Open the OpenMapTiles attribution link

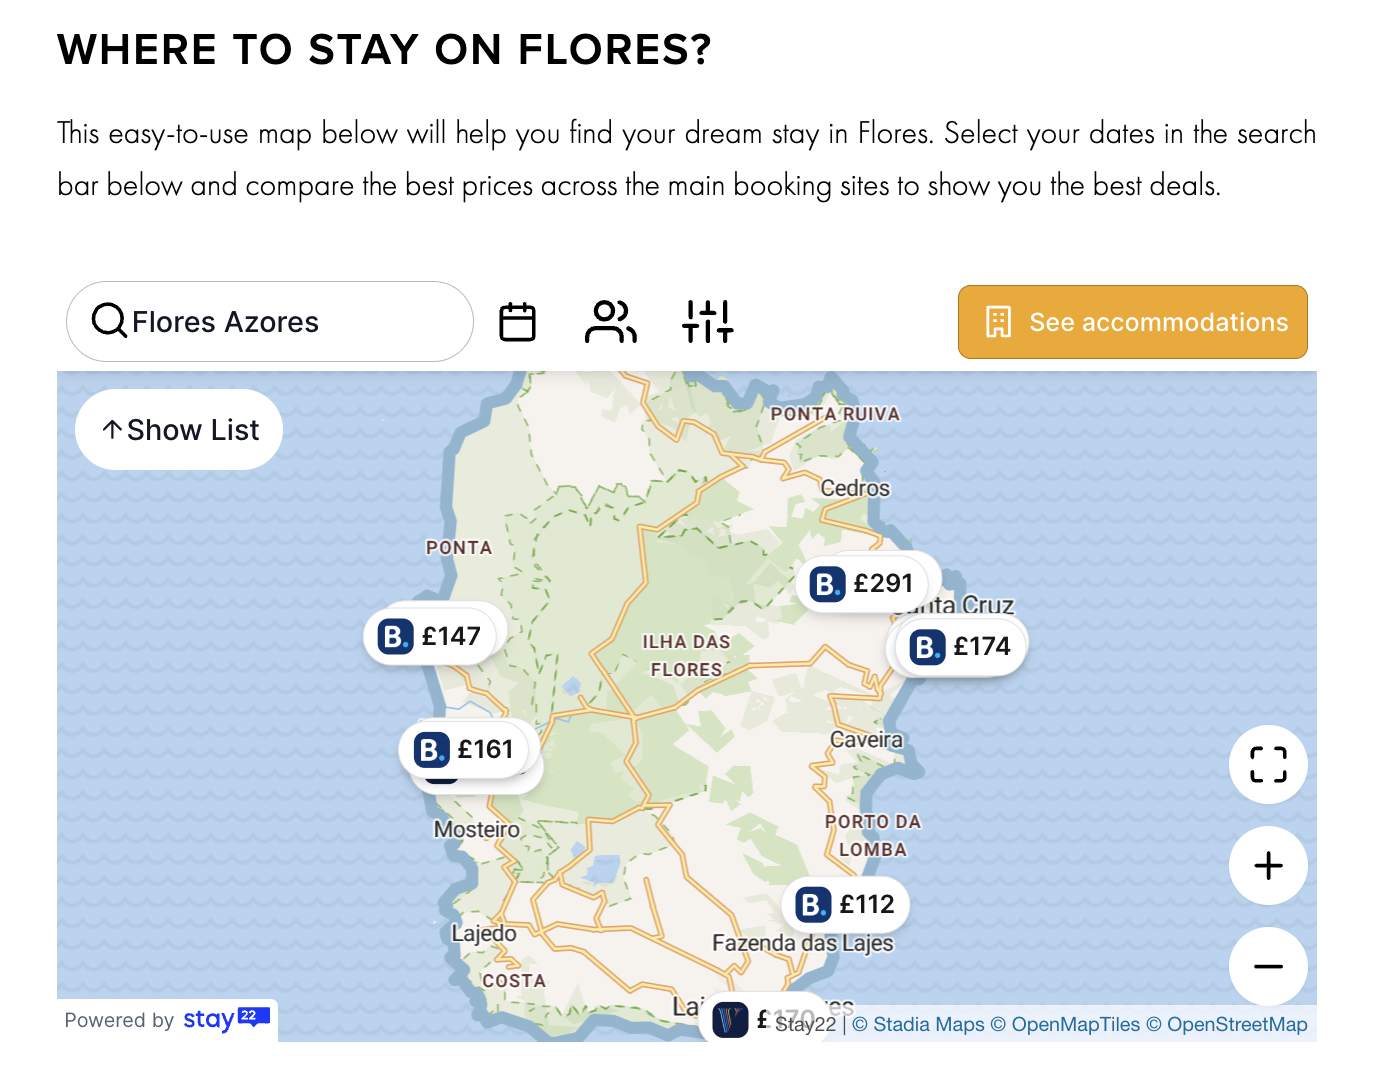point(1075,1024)
